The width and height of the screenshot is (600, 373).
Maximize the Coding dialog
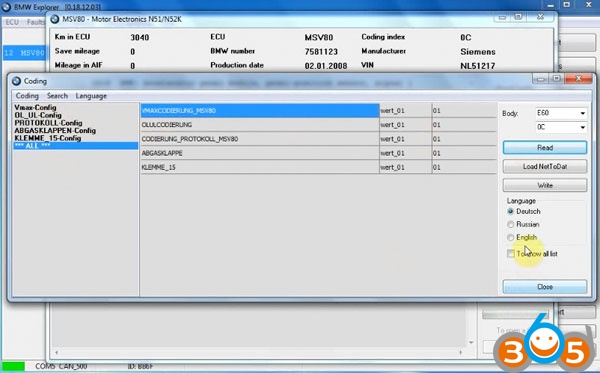pos(557,79)
